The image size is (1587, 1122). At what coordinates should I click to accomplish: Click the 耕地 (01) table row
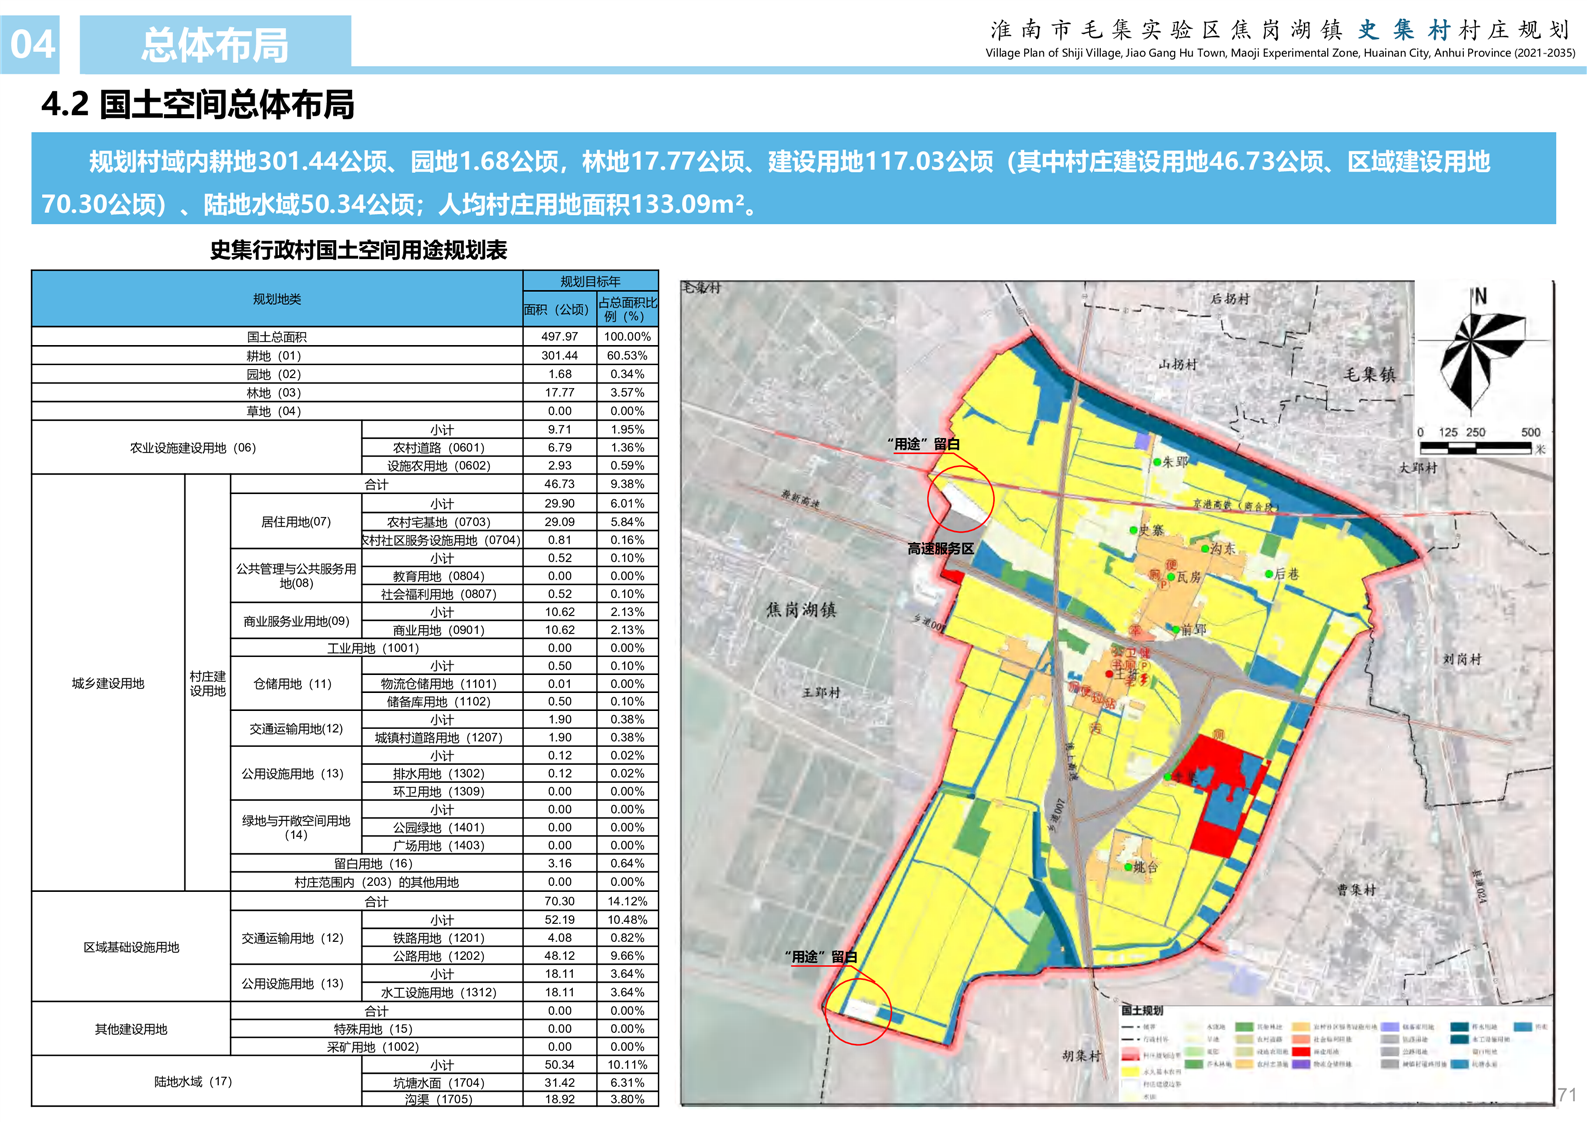coord(275,356)
